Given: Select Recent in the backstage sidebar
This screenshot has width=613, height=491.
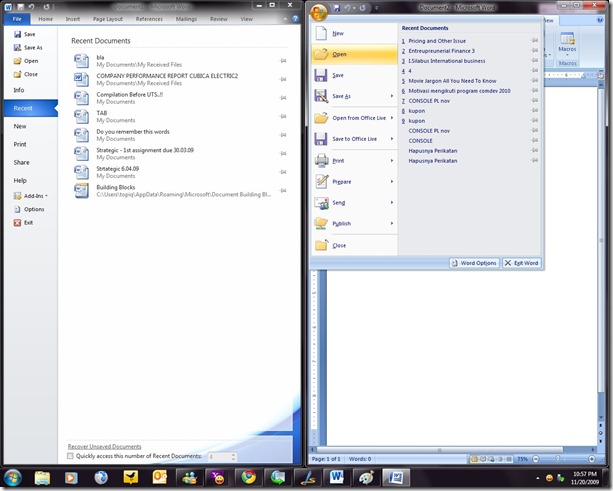Looking at the screenshot, I should pyautogui.click(x=30, y=108).
